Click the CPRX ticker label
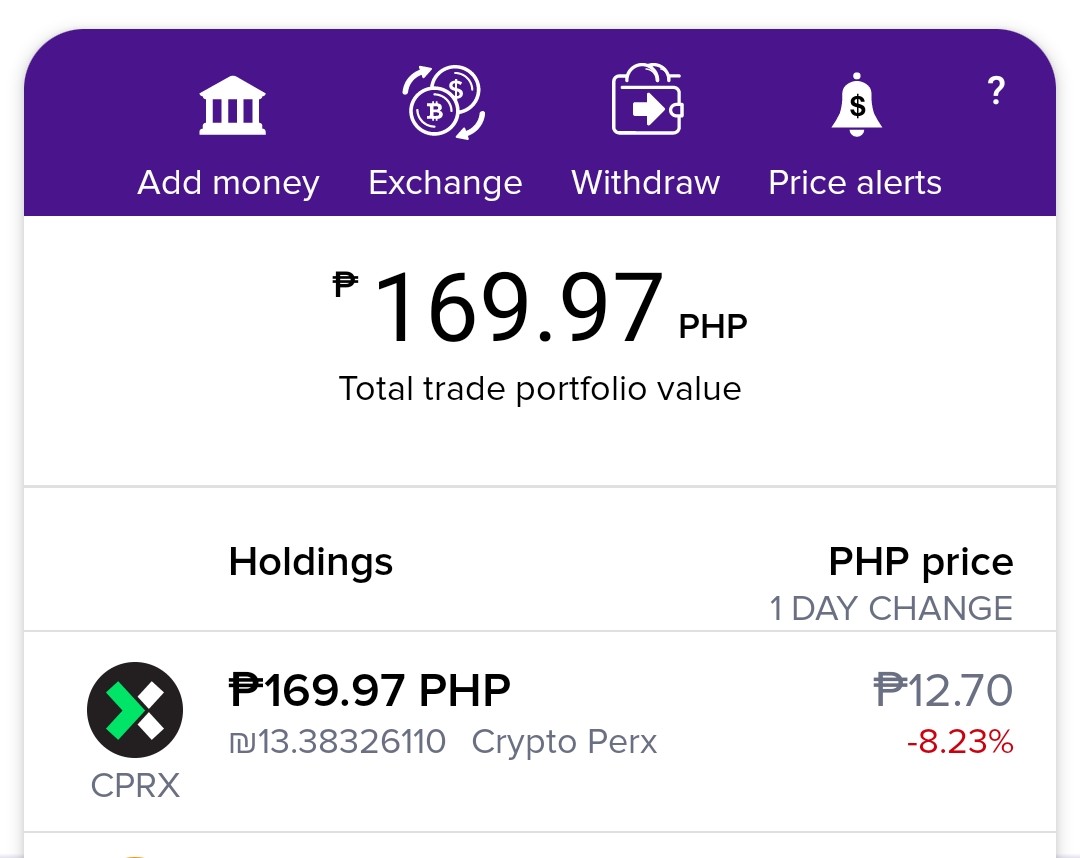 (x=135, y=786)
